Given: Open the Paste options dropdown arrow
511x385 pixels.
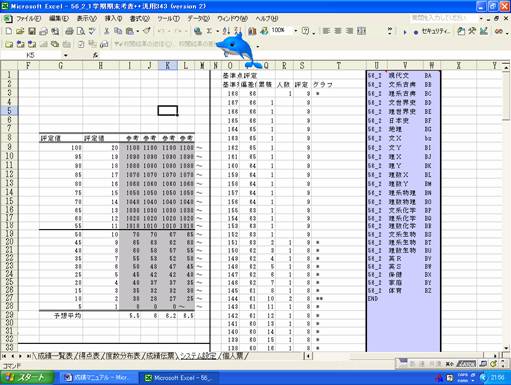Looking at the screenshot, I should [x=137, y=31].
